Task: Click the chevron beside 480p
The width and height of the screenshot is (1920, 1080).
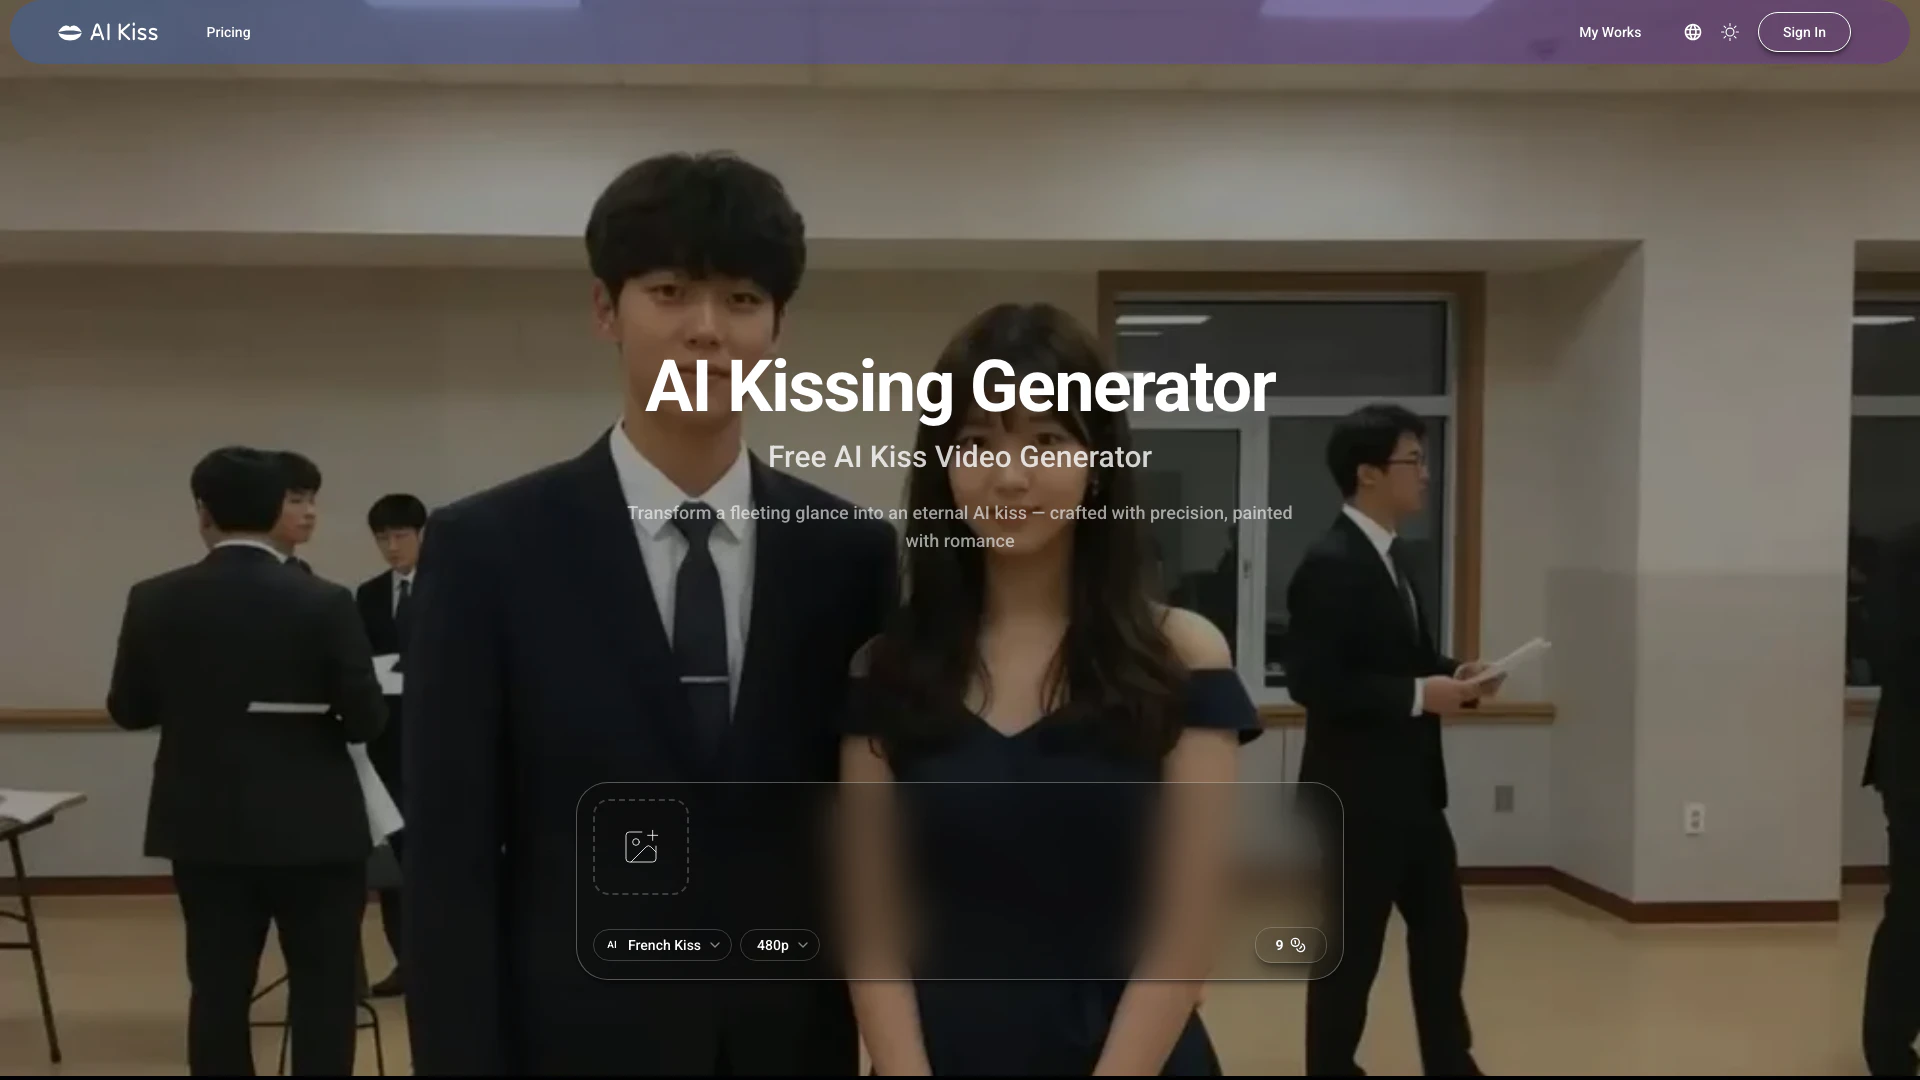Action: pos(803,945)
